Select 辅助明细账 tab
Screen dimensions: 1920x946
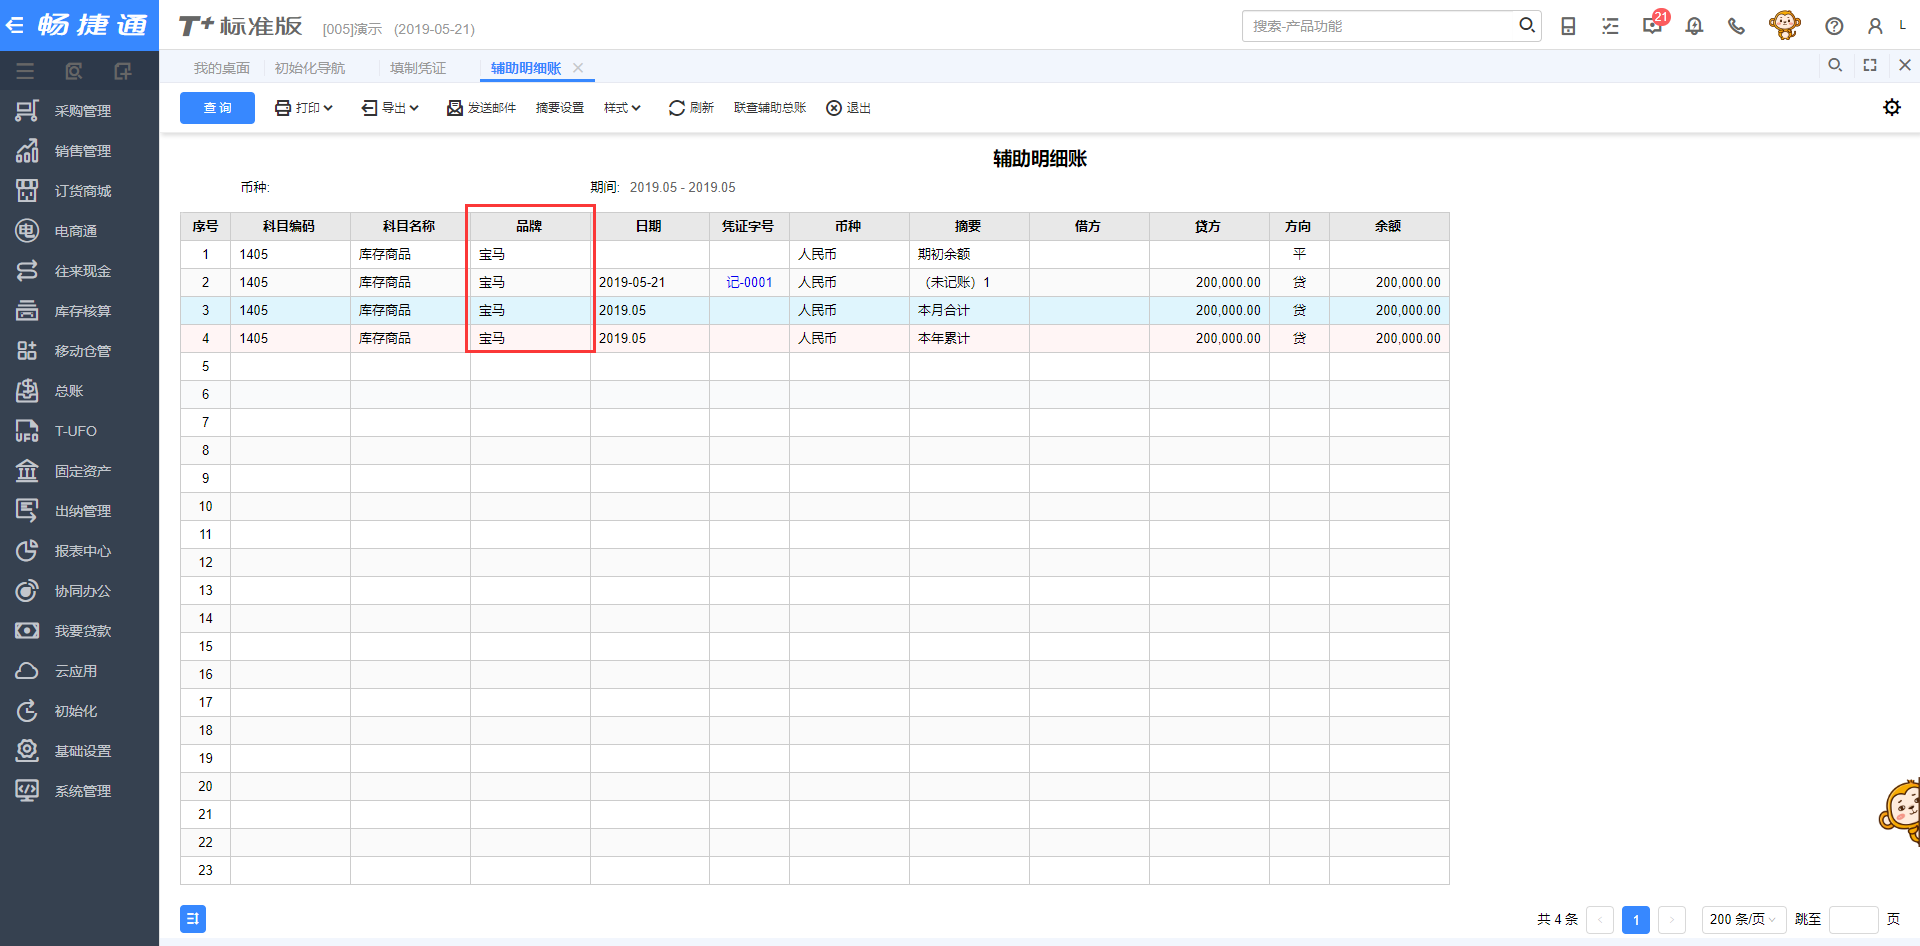526,68
